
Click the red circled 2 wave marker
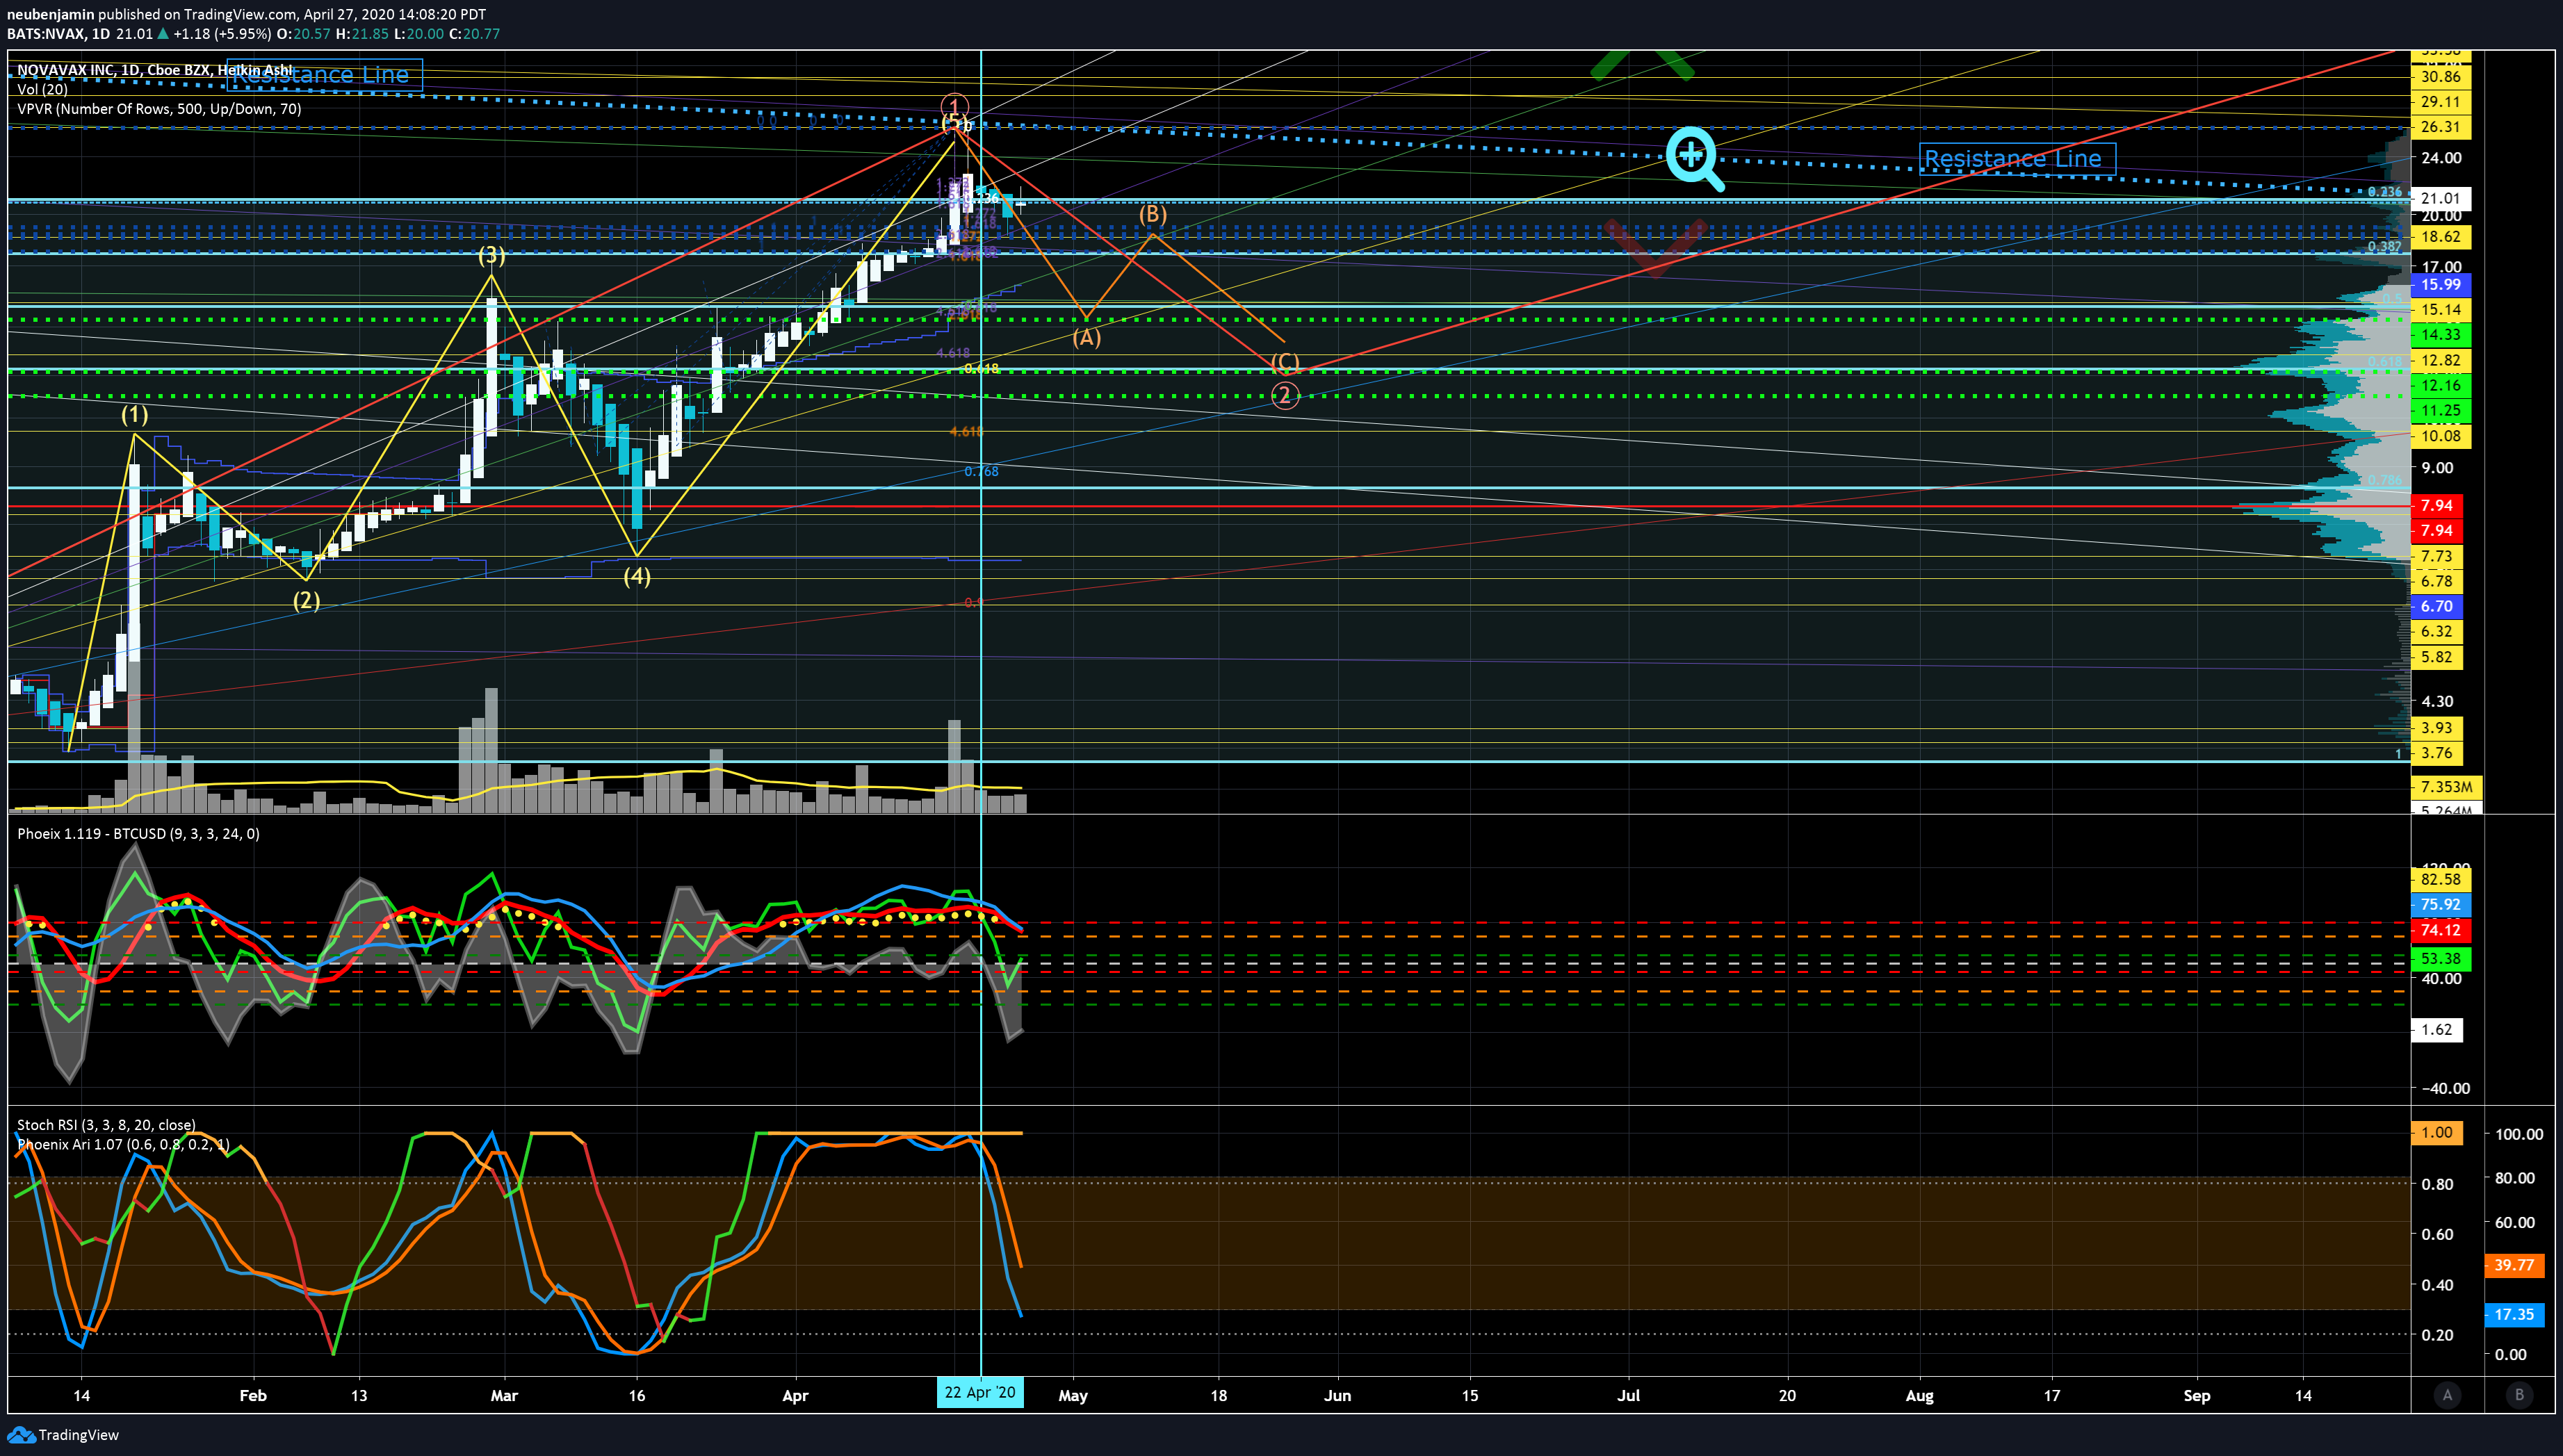tap(1284, 396)
